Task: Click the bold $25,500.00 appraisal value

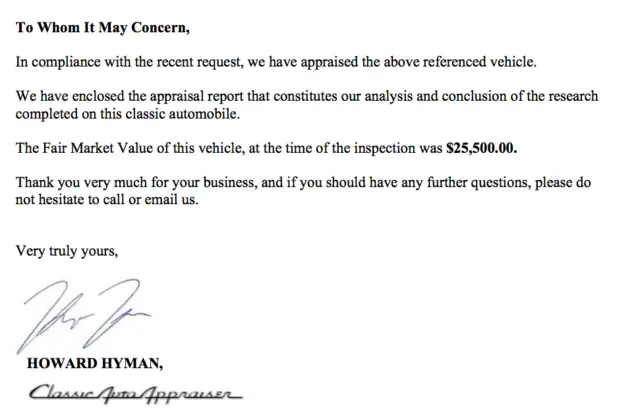Action: 482,148
